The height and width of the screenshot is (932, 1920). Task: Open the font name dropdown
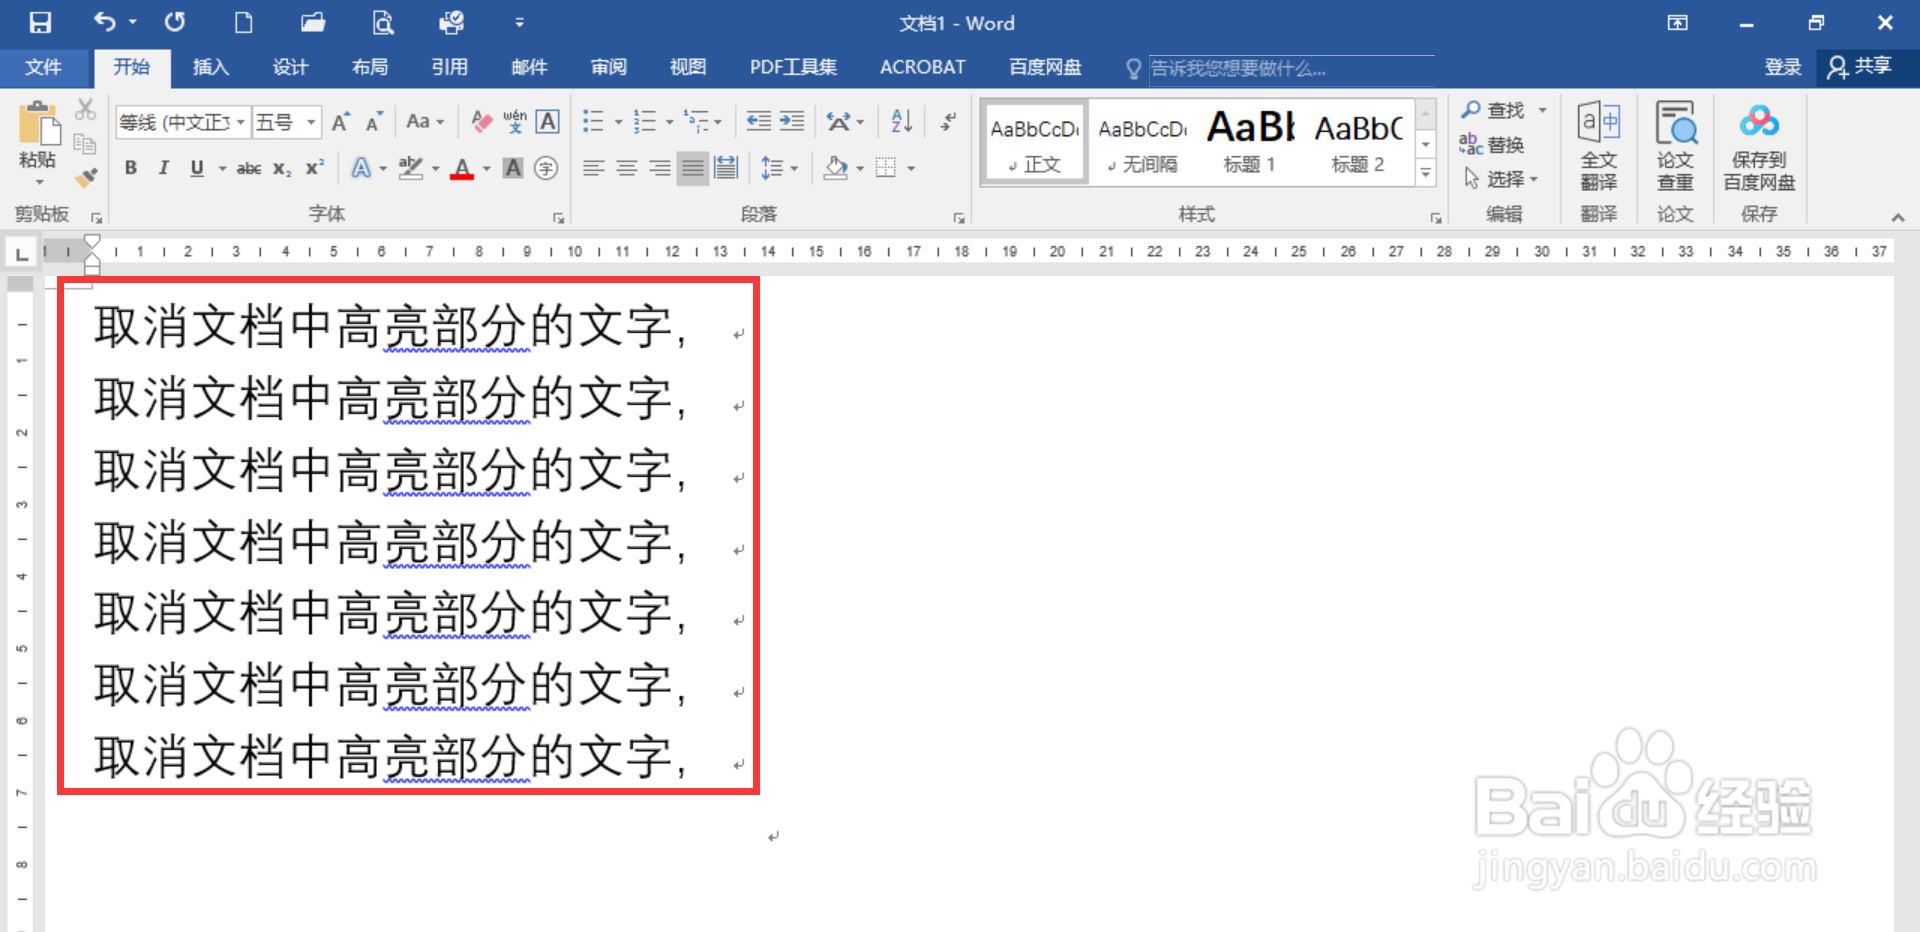240,122
